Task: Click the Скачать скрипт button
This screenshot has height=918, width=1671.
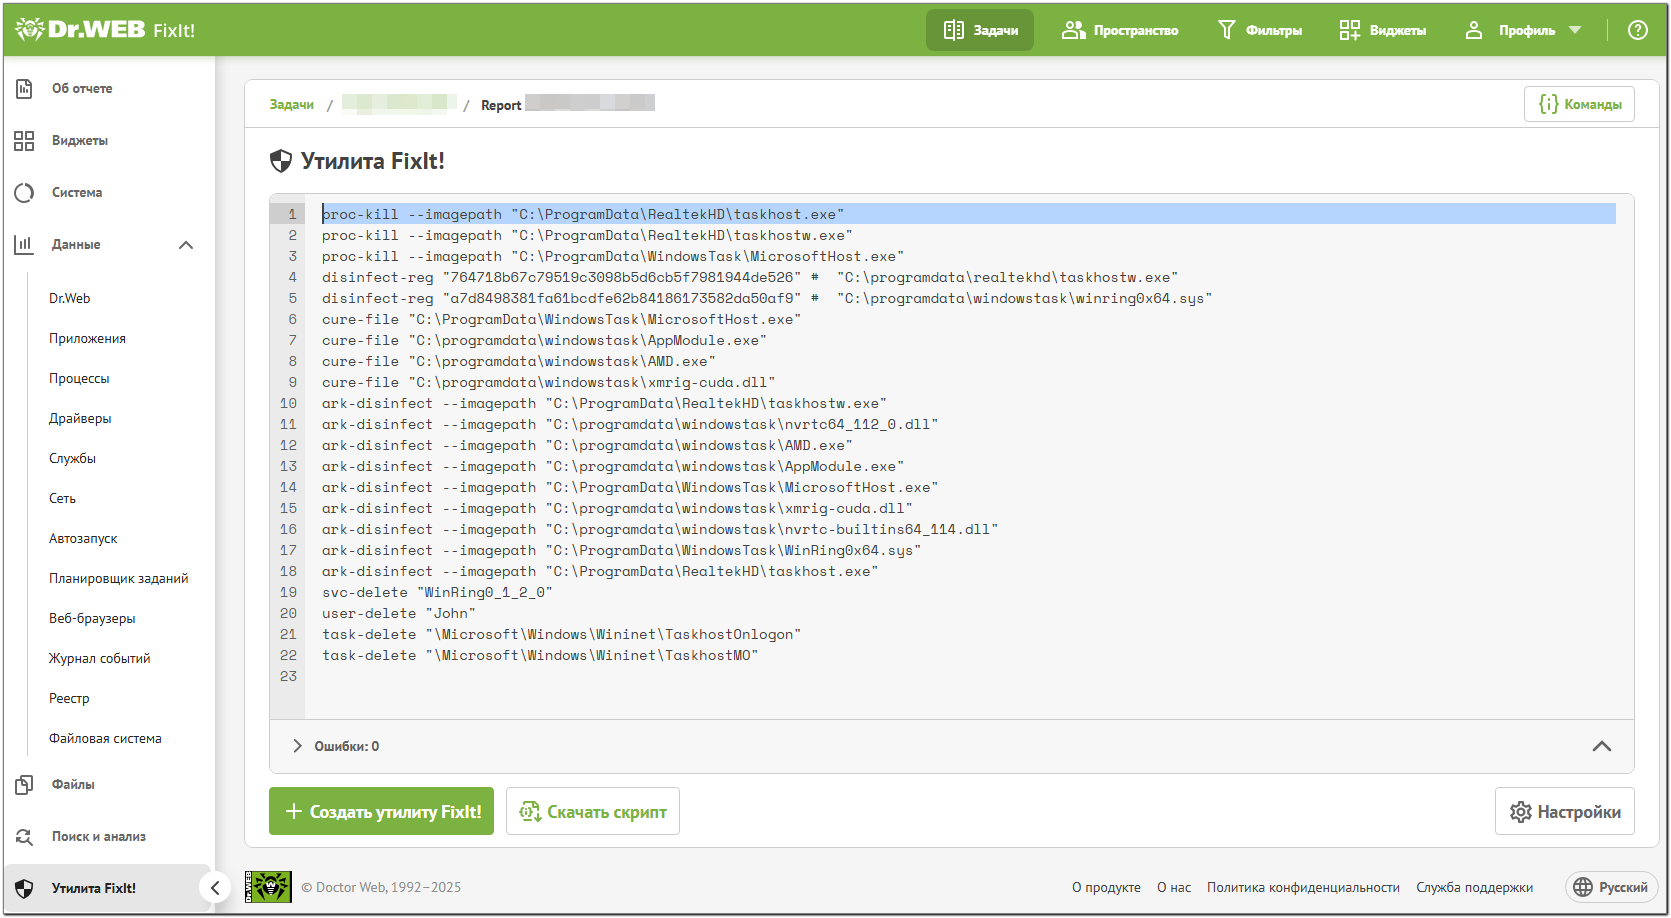Action: click(x=593, y=811)
